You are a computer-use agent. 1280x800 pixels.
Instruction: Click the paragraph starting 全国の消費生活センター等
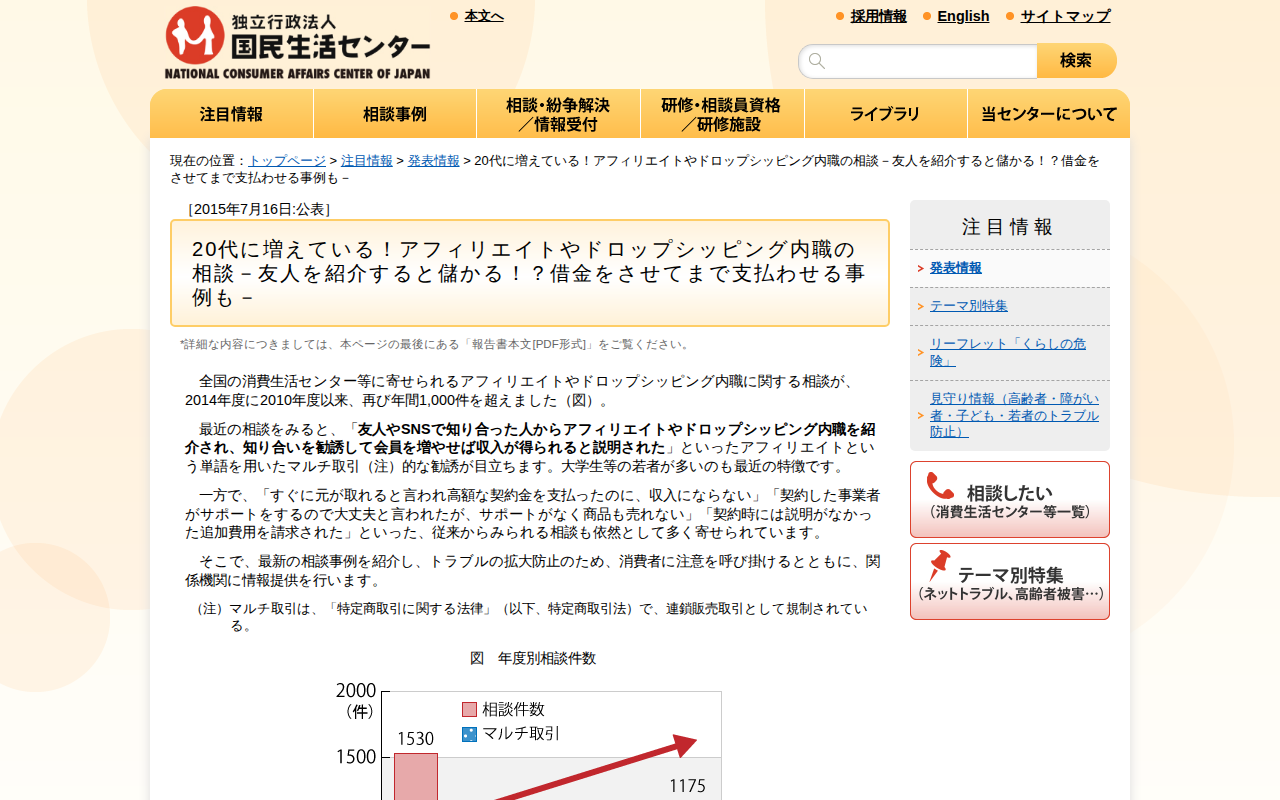[x=521, y=391]
